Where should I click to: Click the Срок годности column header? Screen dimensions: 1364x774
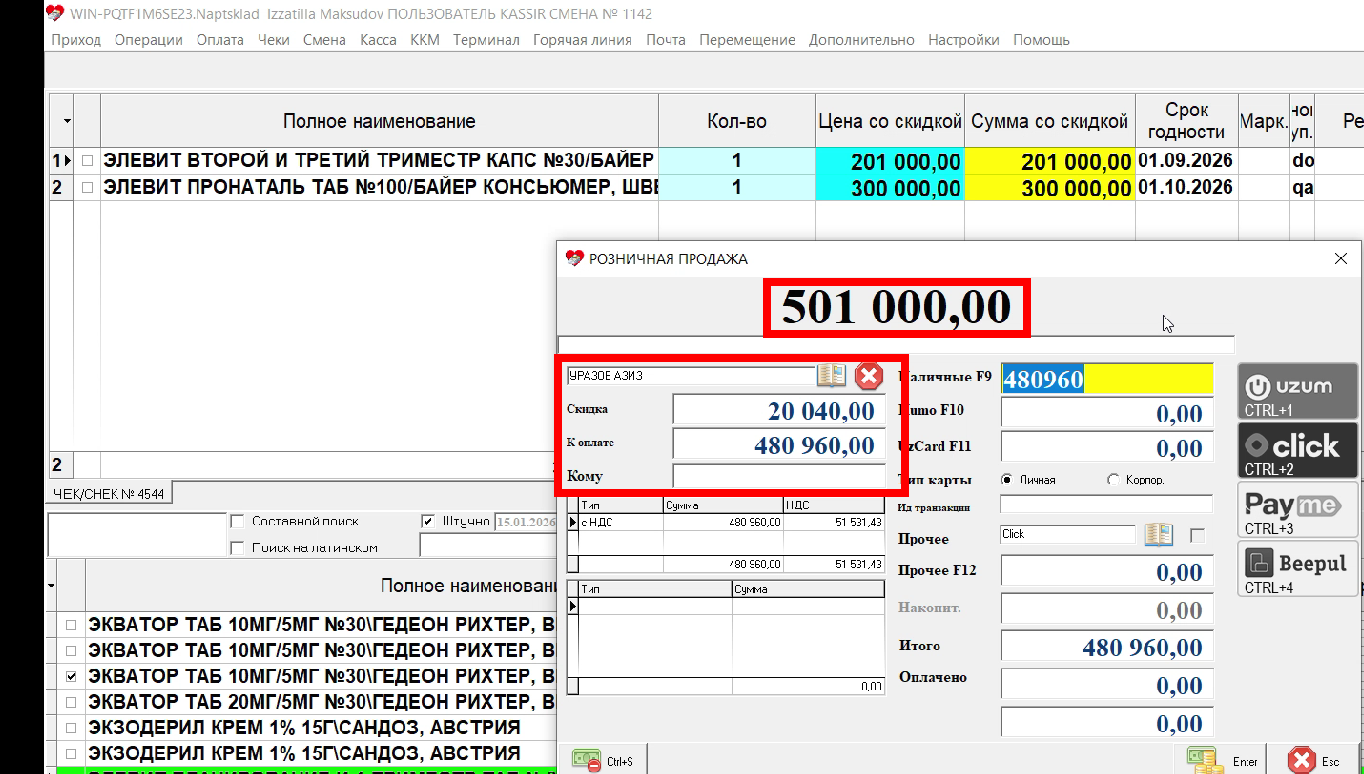1187,121
